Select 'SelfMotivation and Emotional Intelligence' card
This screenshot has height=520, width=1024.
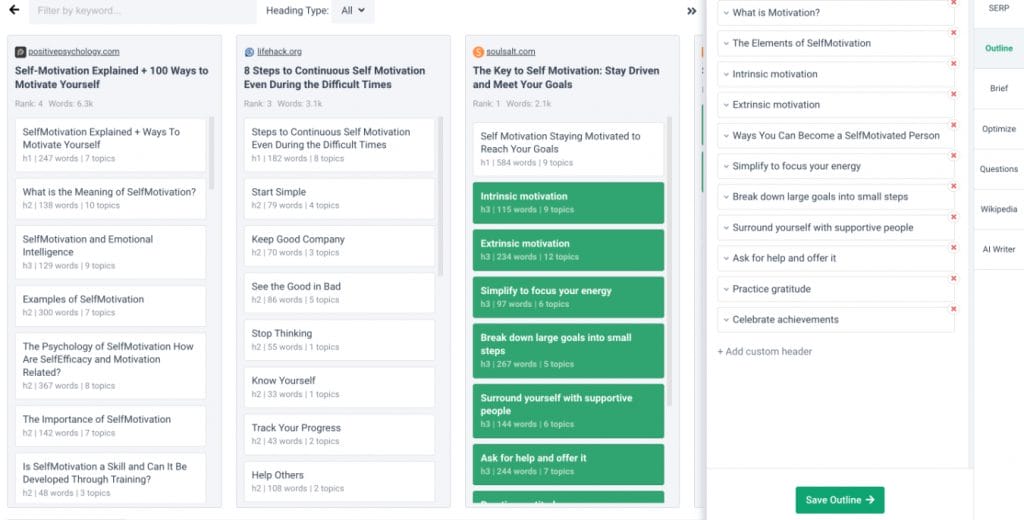point(110,252)
